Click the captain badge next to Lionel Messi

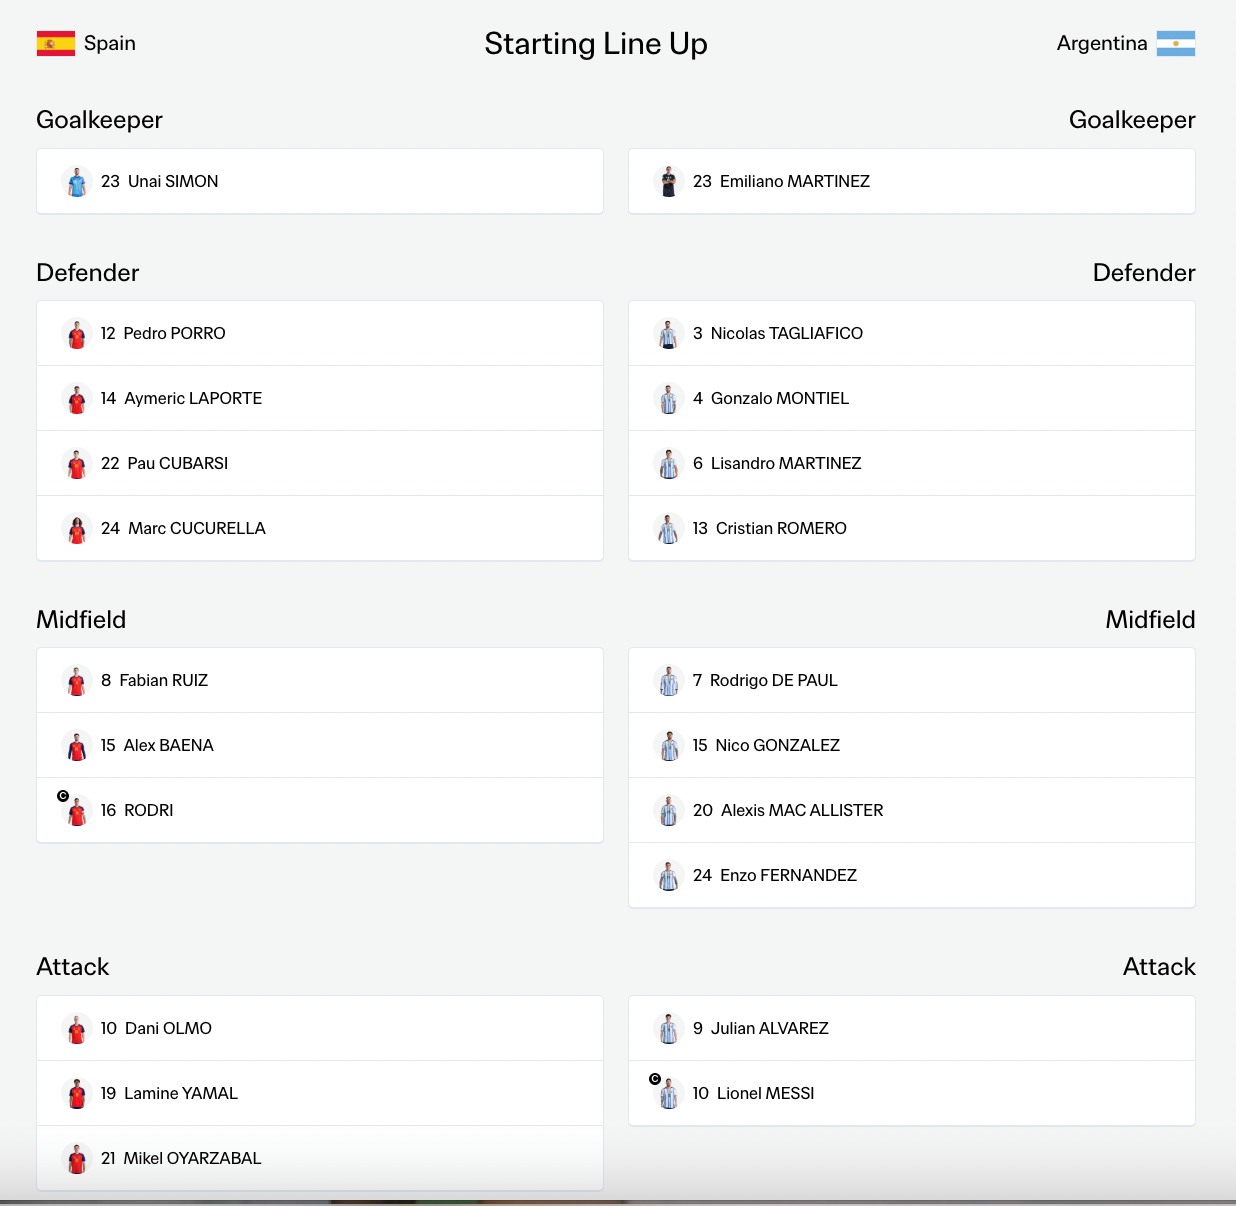tap(655, 1079)
